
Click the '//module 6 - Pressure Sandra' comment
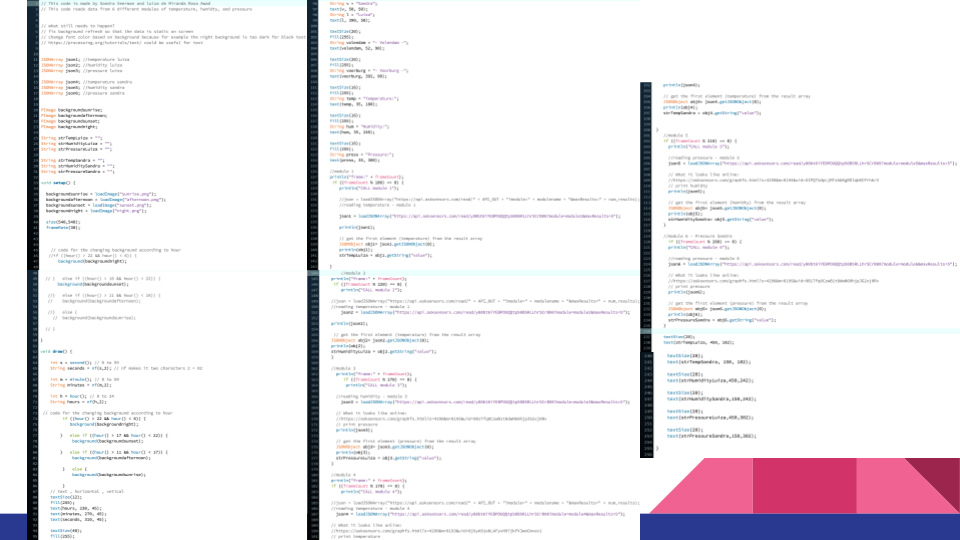tap(697, 236)
